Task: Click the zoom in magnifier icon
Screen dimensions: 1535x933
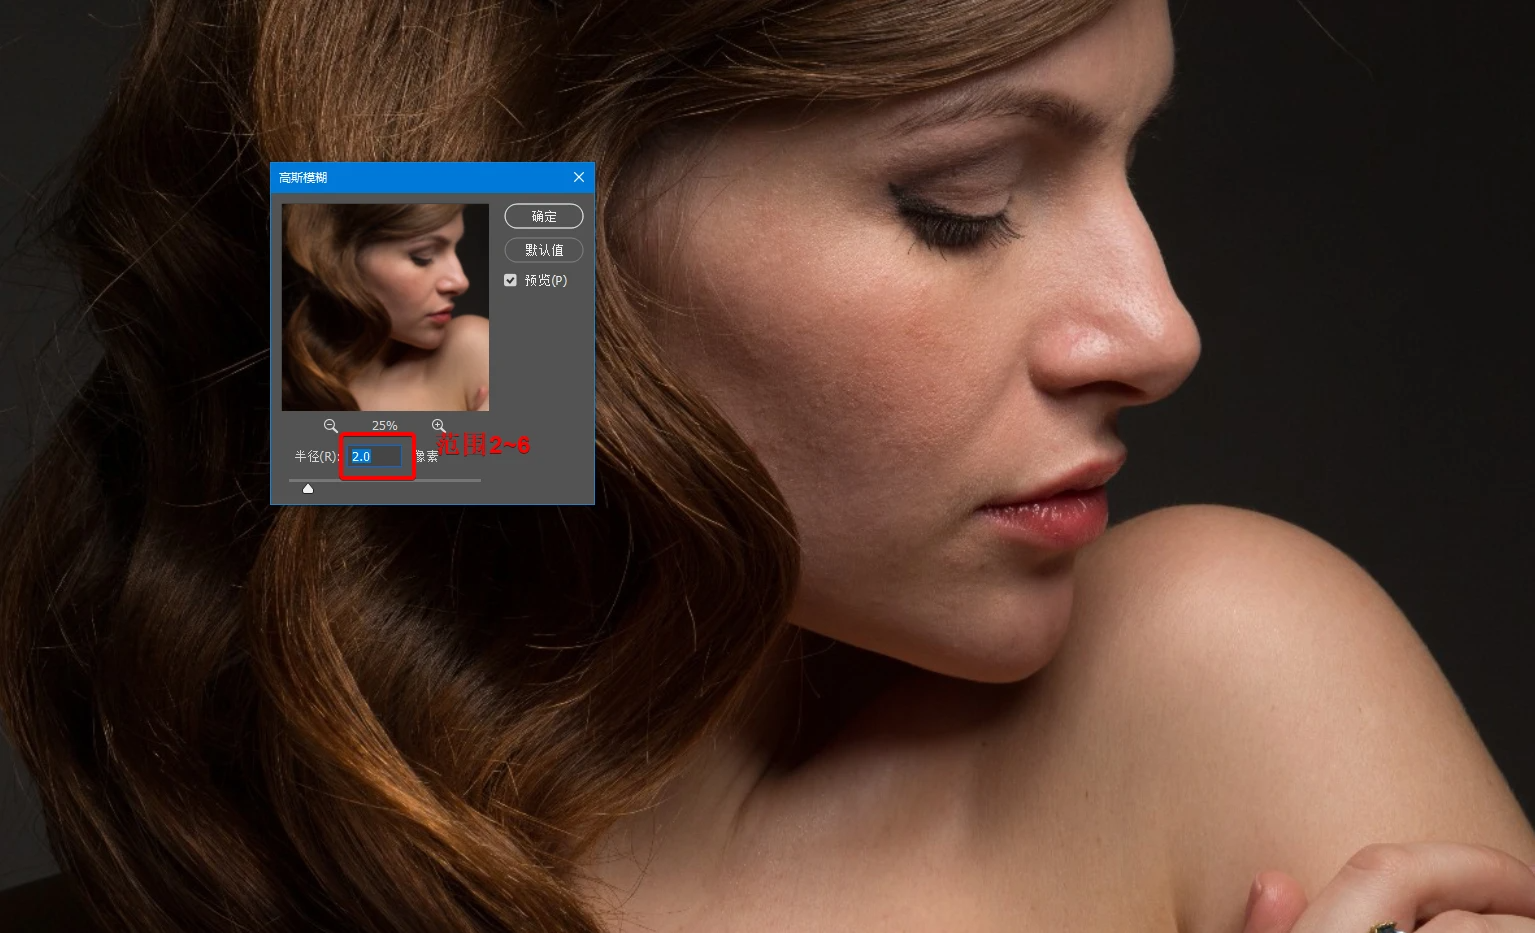Action: pos(438,426)
